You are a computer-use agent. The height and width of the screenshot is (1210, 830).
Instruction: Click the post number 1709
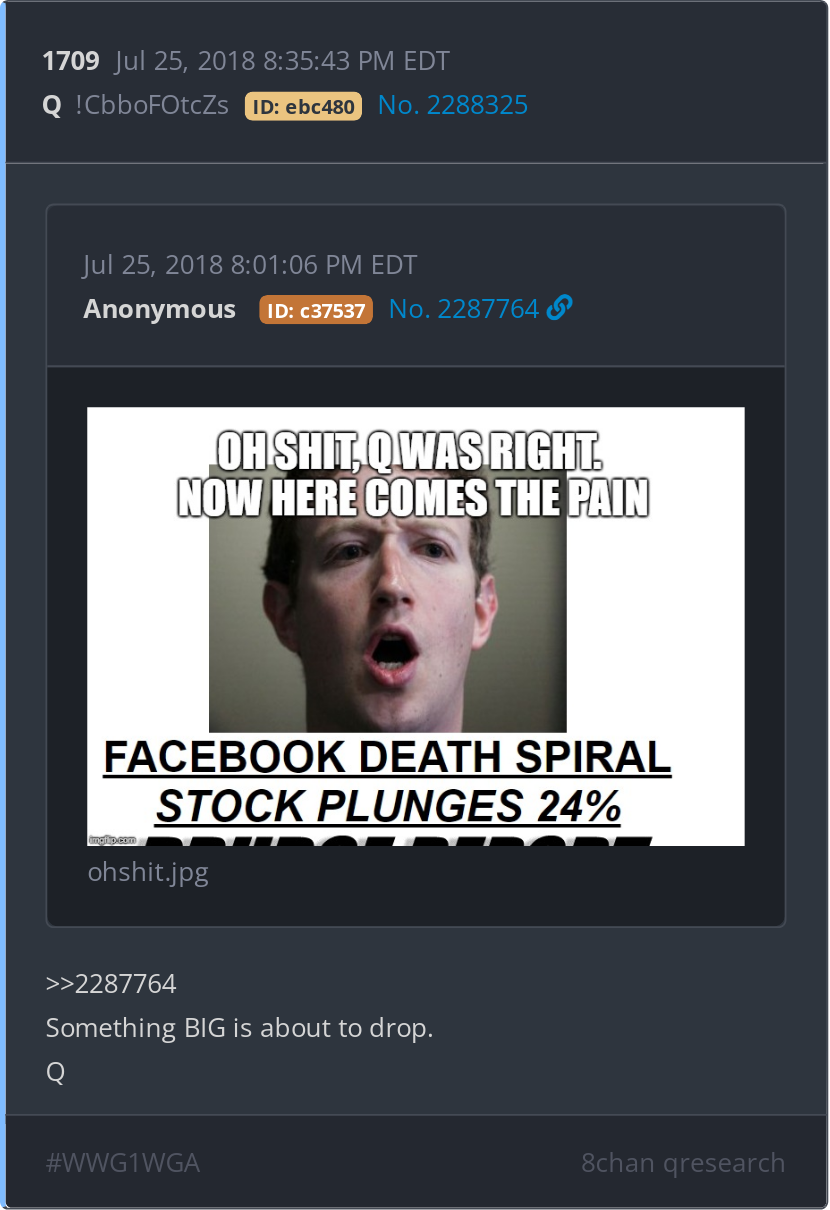71,61
